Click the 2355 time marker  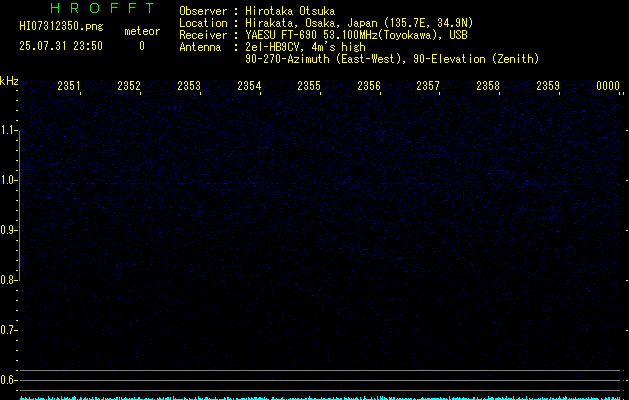pyautogui.click(x=309, y=87)
